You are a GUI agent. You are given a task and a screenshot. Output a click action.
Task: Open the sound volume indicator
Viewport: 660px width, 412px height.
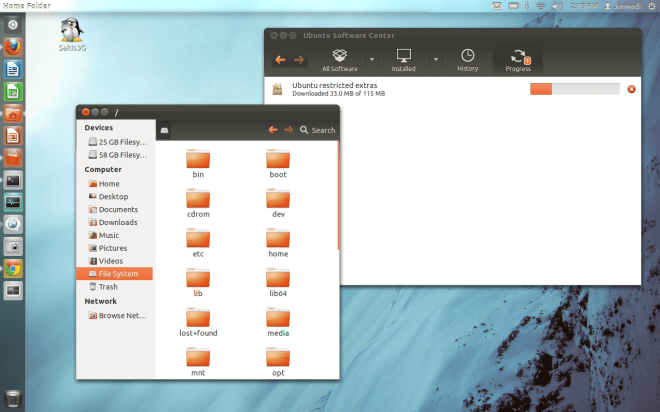pyautogui.click(x=557, y=6)
